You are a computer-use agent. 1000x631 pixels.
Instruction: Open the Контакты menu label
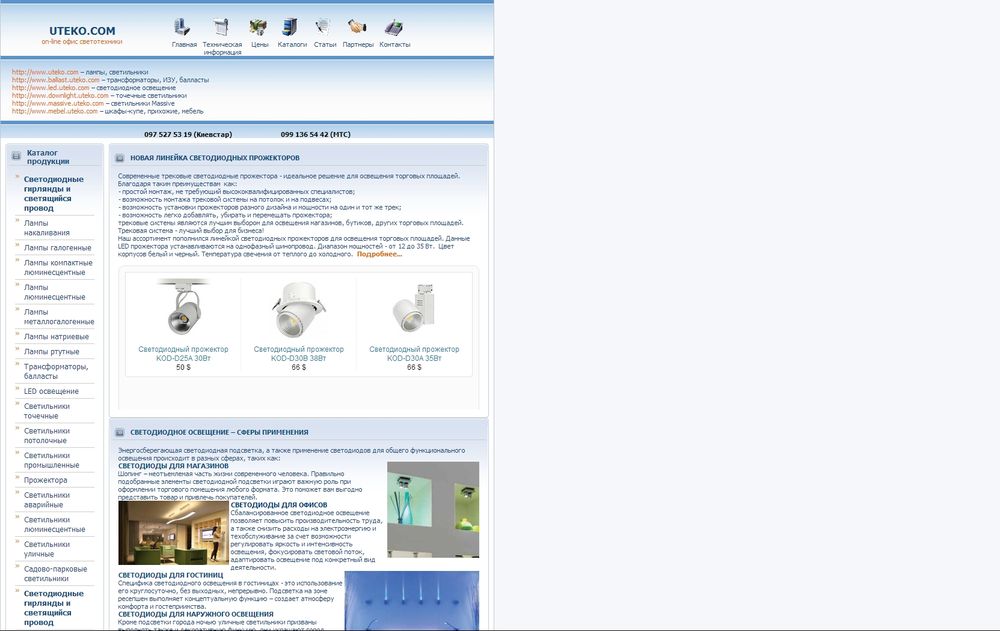[x=395, y=45]
